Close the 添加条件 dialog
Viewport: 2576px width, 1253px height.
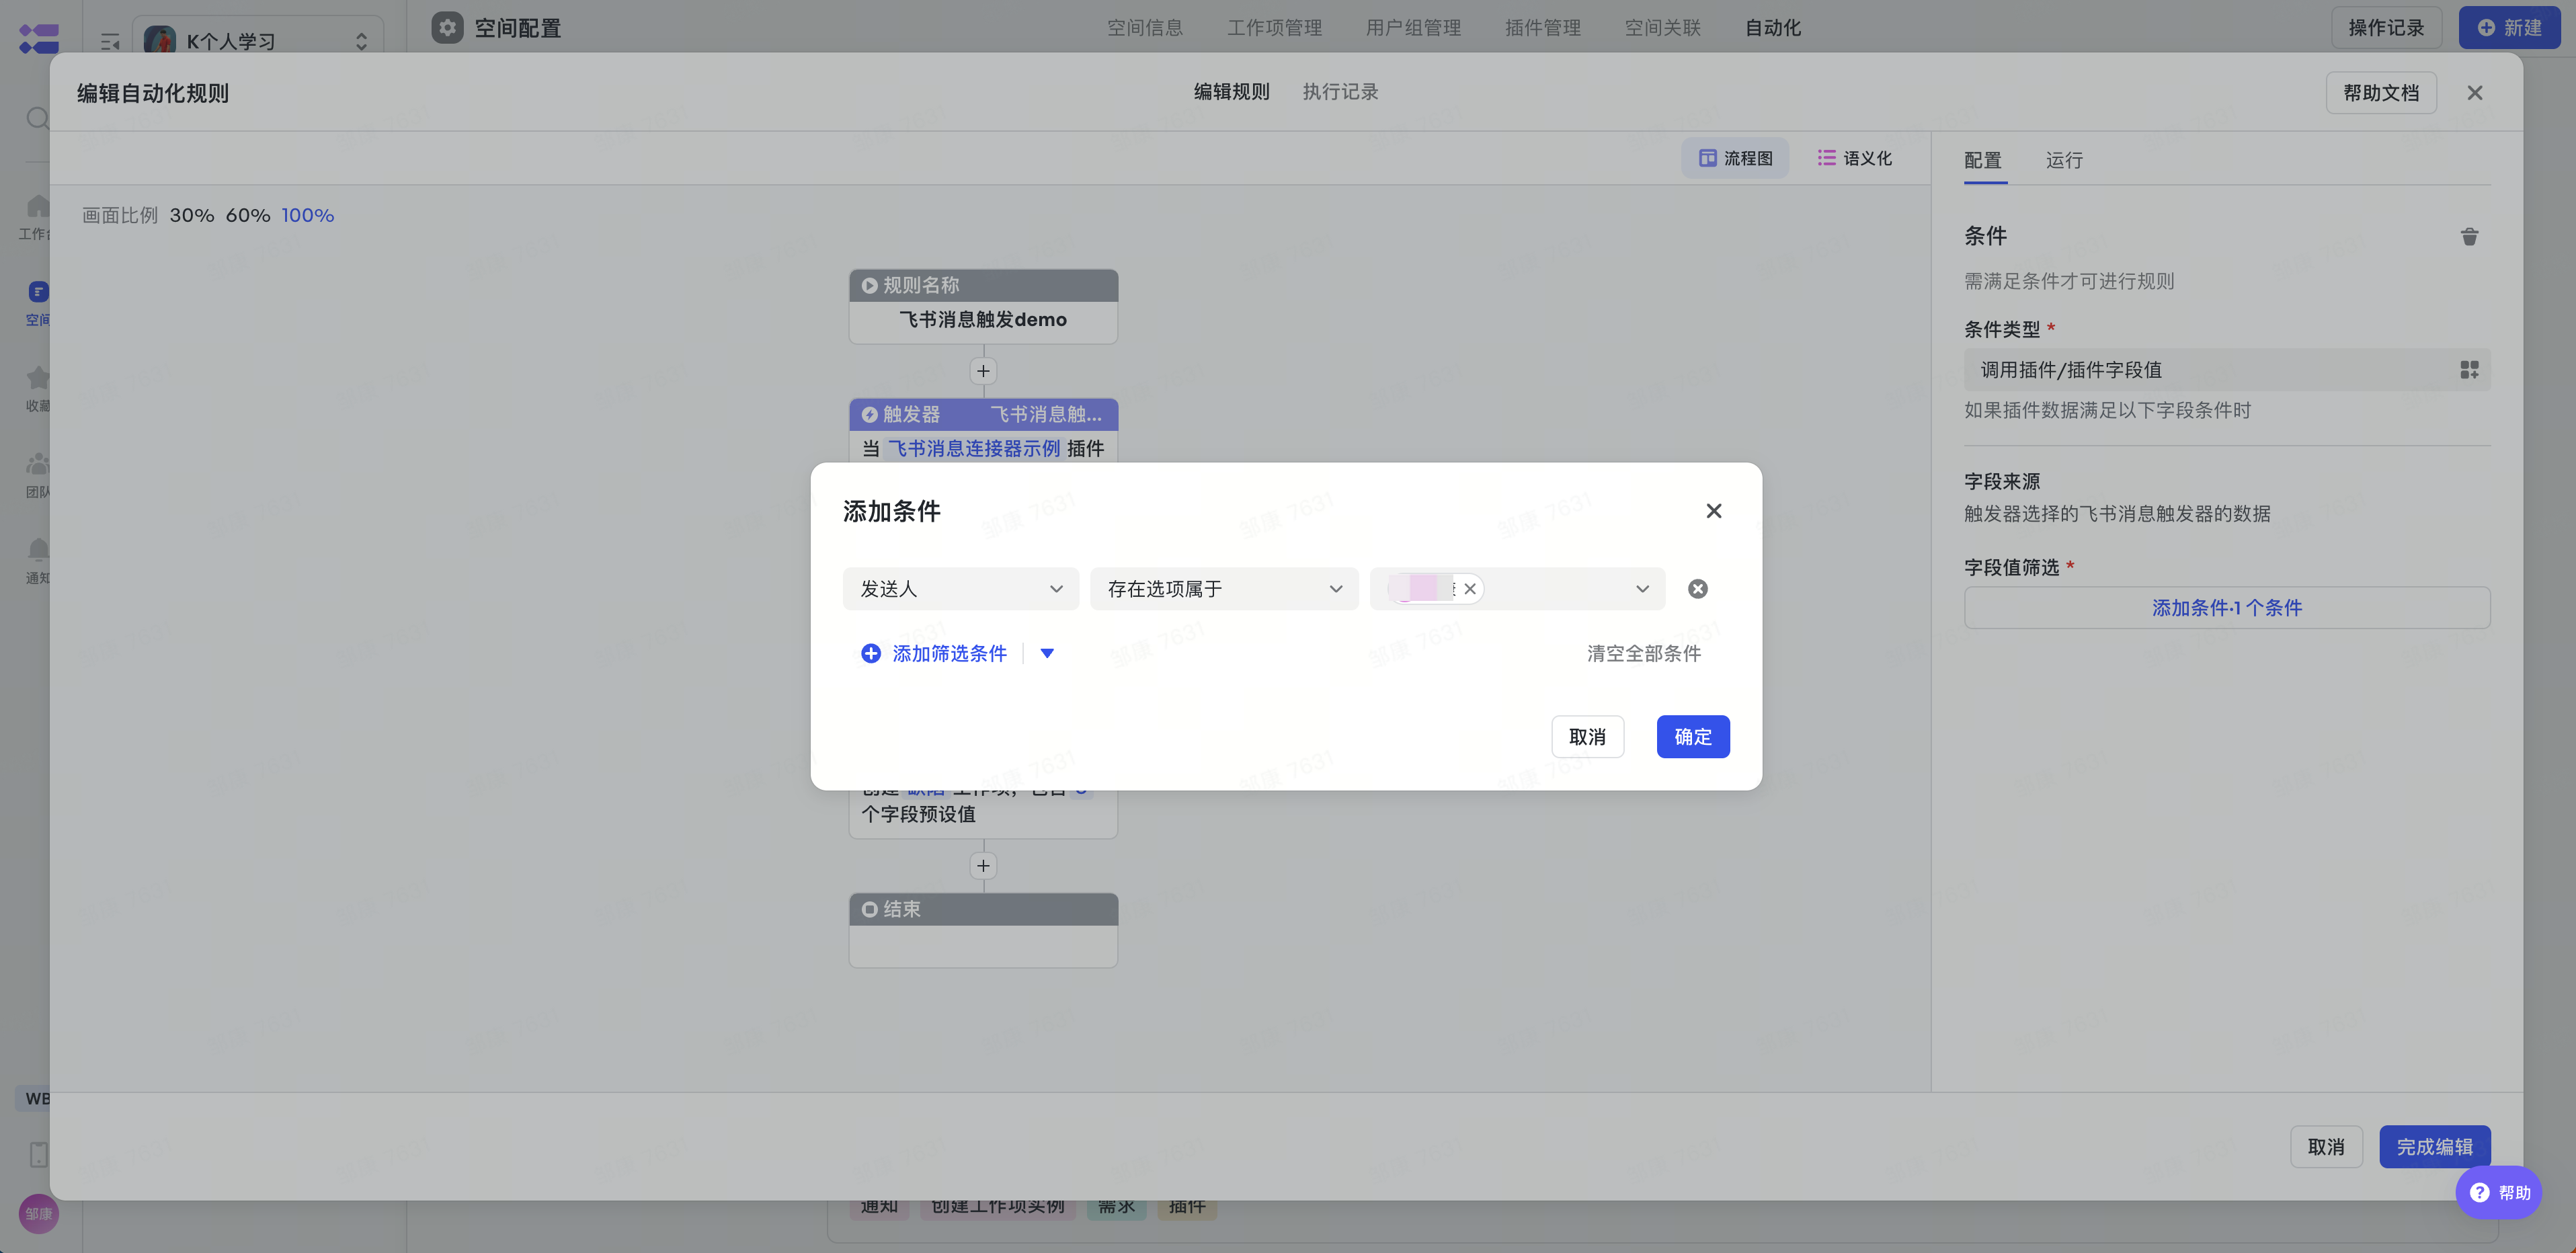click(x=1713, y=511)
